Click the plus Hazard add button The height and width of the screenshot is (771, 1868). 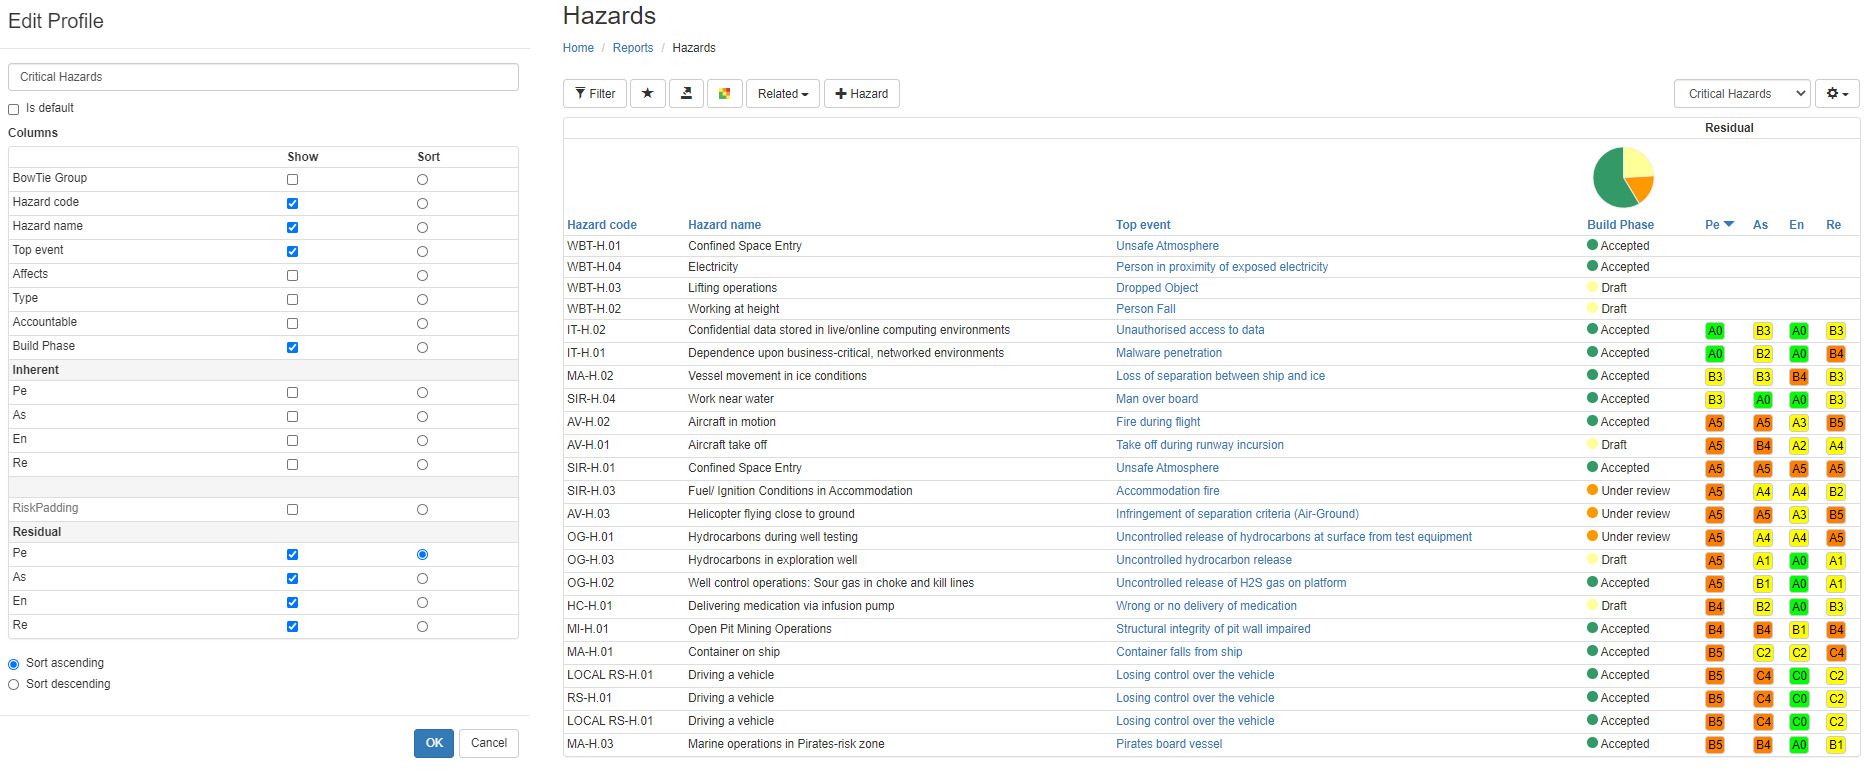pos(861,94)
